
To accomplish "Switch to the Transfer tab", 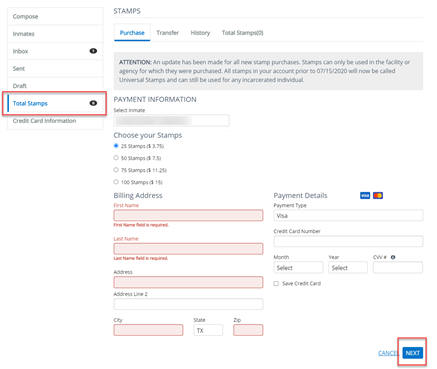I will point(168,33).
